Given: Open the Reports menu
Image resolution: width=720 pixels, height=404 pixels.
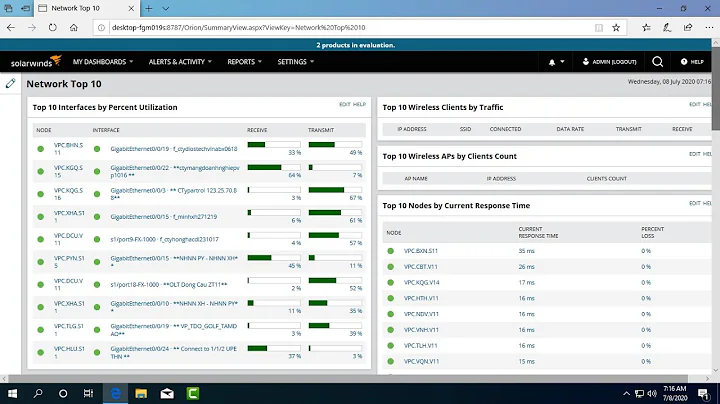Looking at the screenshot, I should click(x=244, y=62).
